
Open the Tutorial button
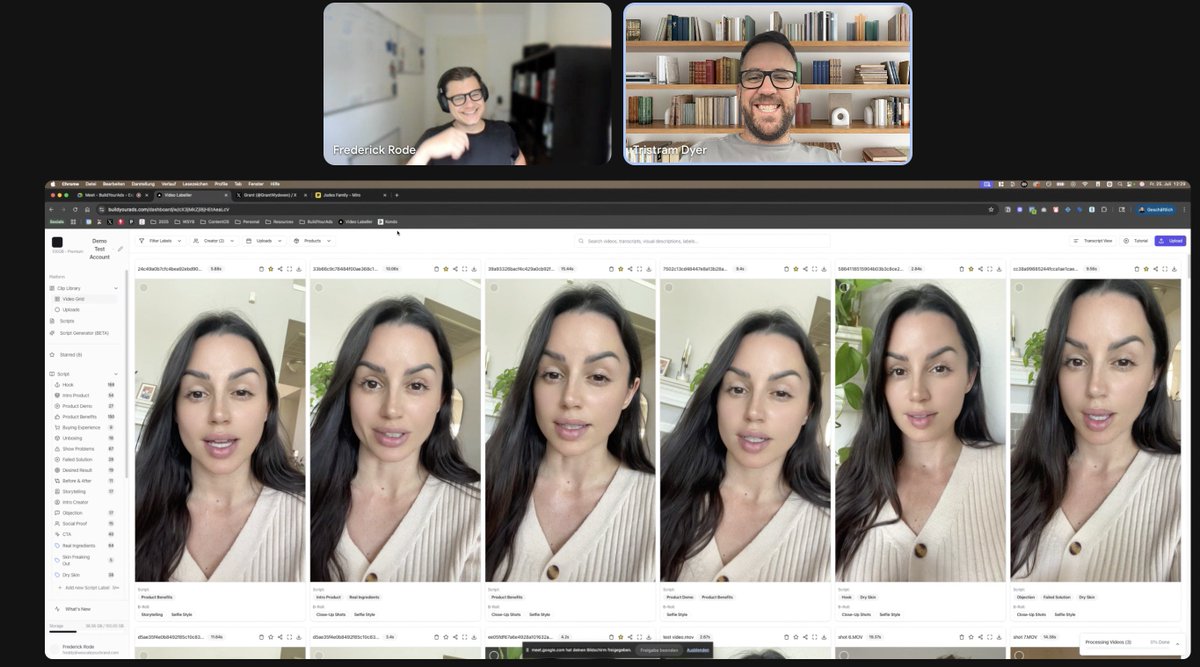(x=1136, y=241)
